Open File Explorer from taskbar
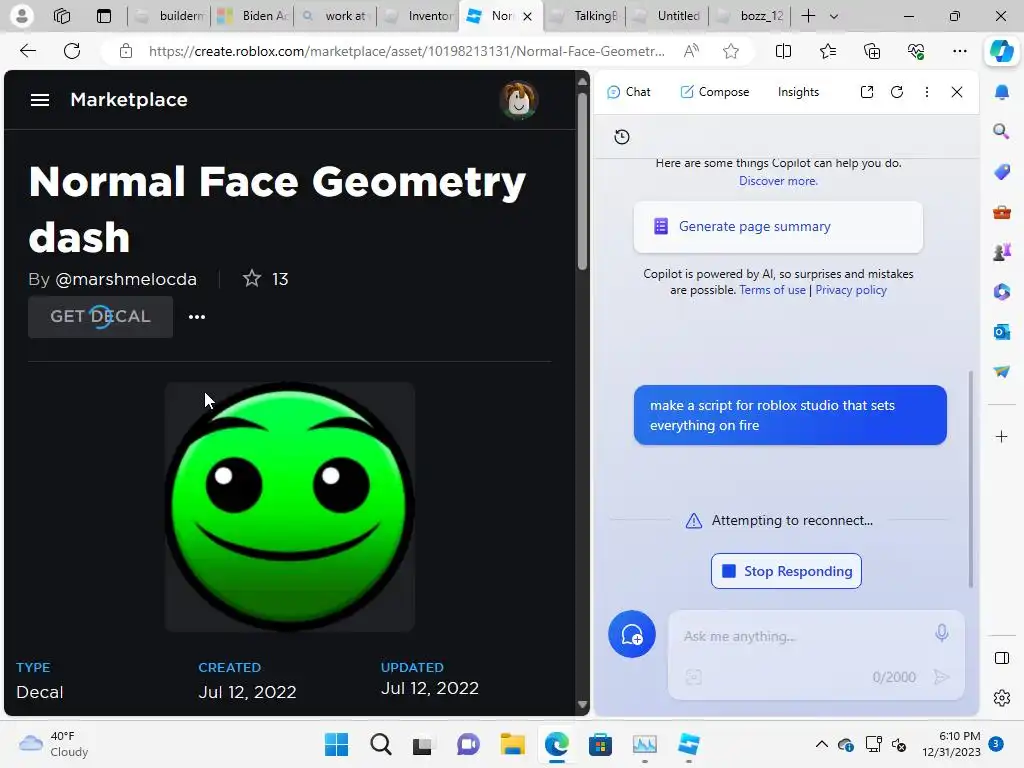 (513, 744)
